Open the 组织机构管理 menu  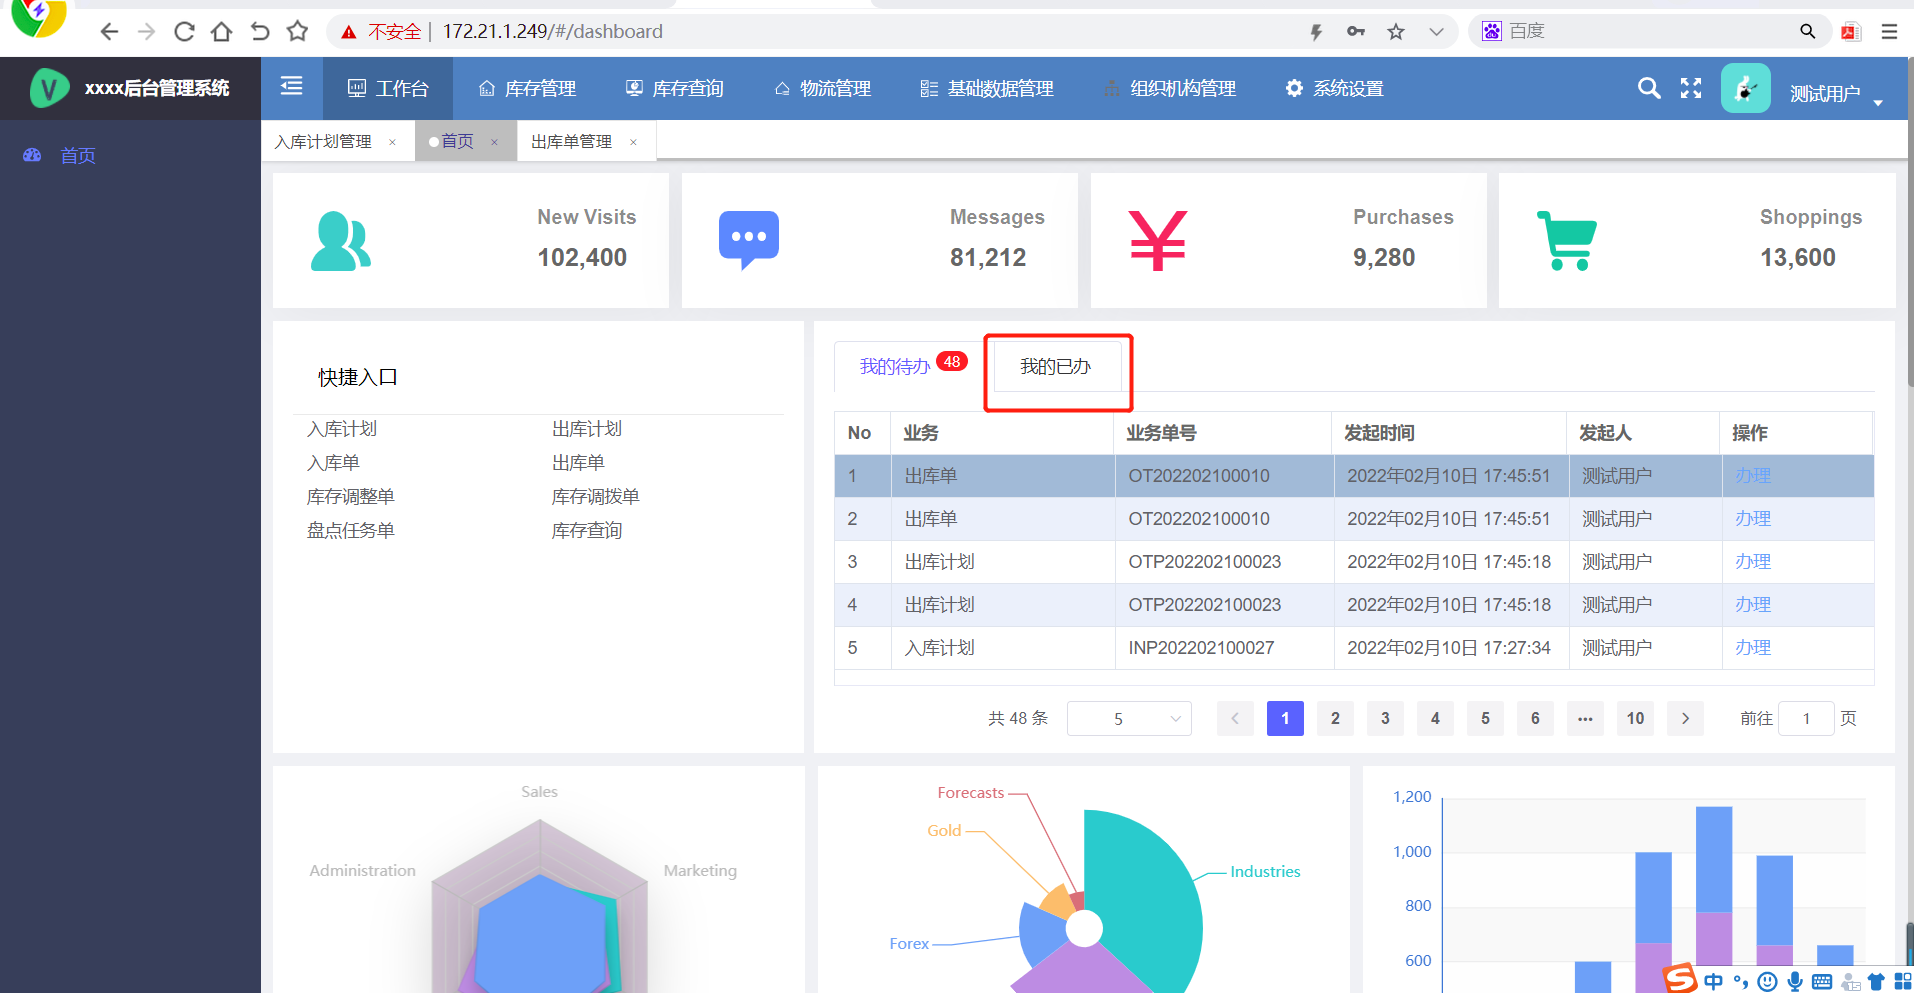(x=1170, y=88)
